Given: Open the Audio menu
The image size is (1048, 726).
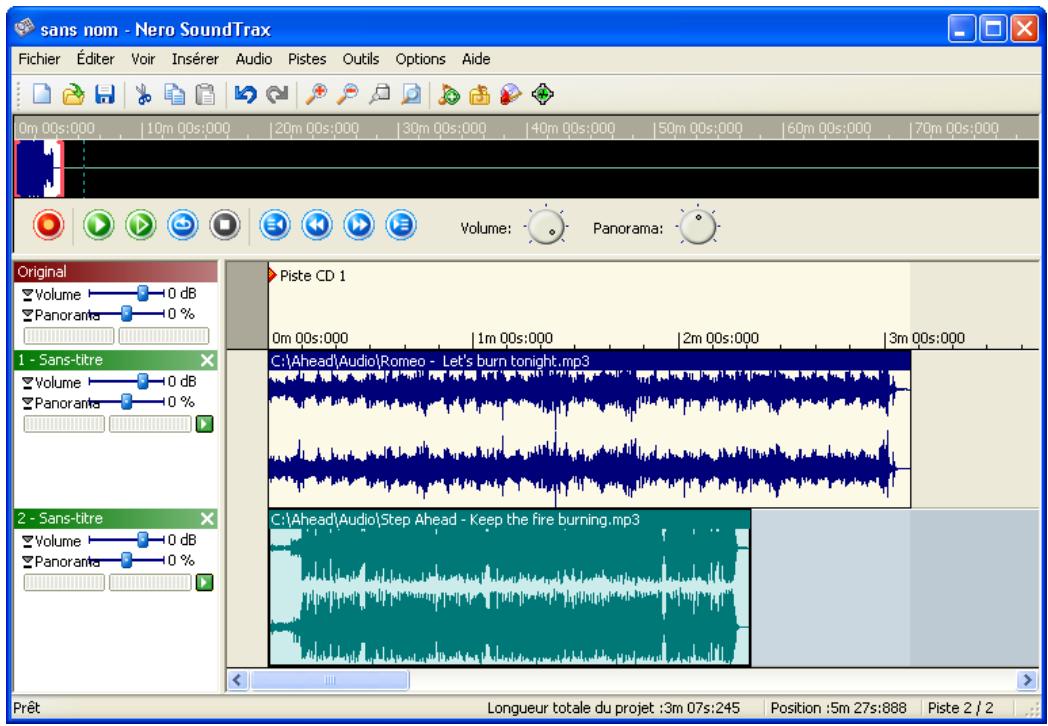Looking at the screenshot, I should tap(253, 59).
